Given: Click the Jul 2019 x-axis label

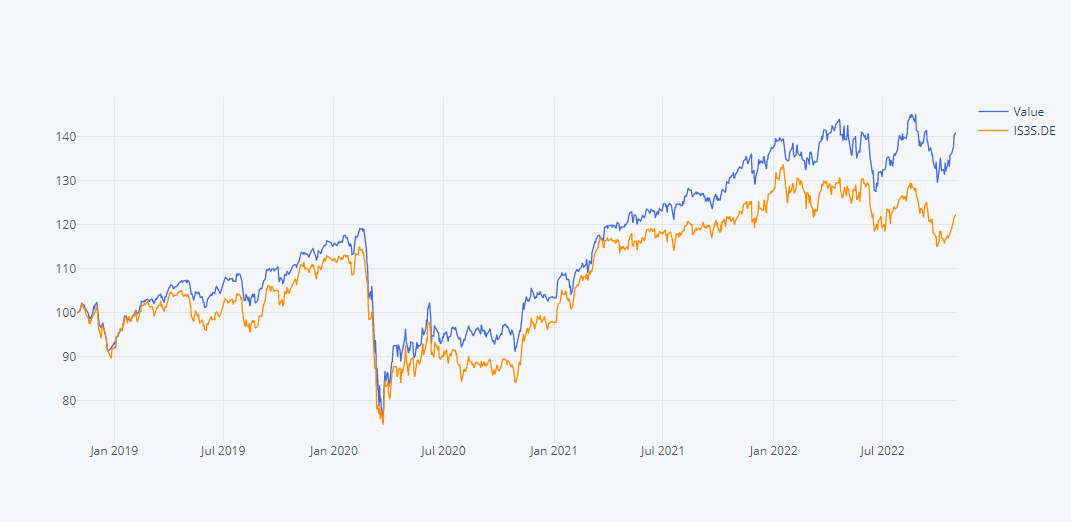Looking at the screenshot, I should point(224,451).
